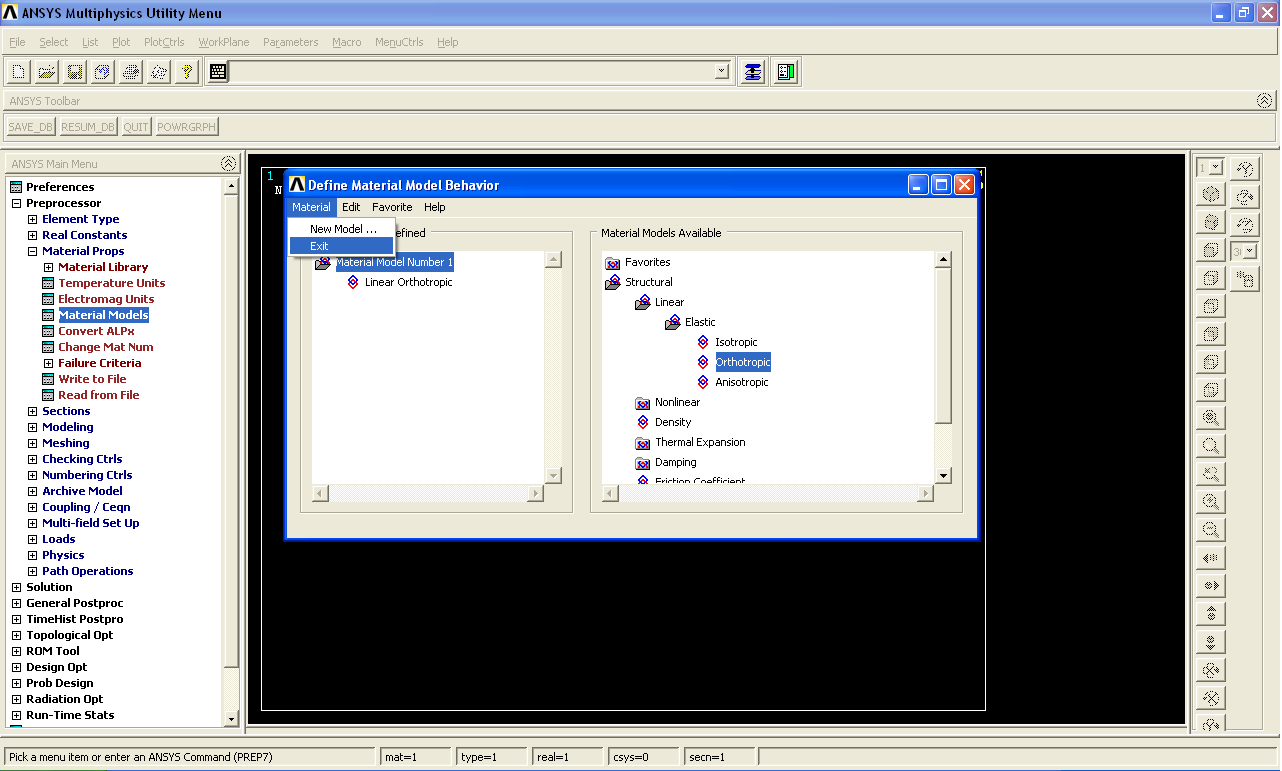This screenshot has height=771, width=1282.
Task: Click the Image Capture printer icon
Action: [130, 72]
